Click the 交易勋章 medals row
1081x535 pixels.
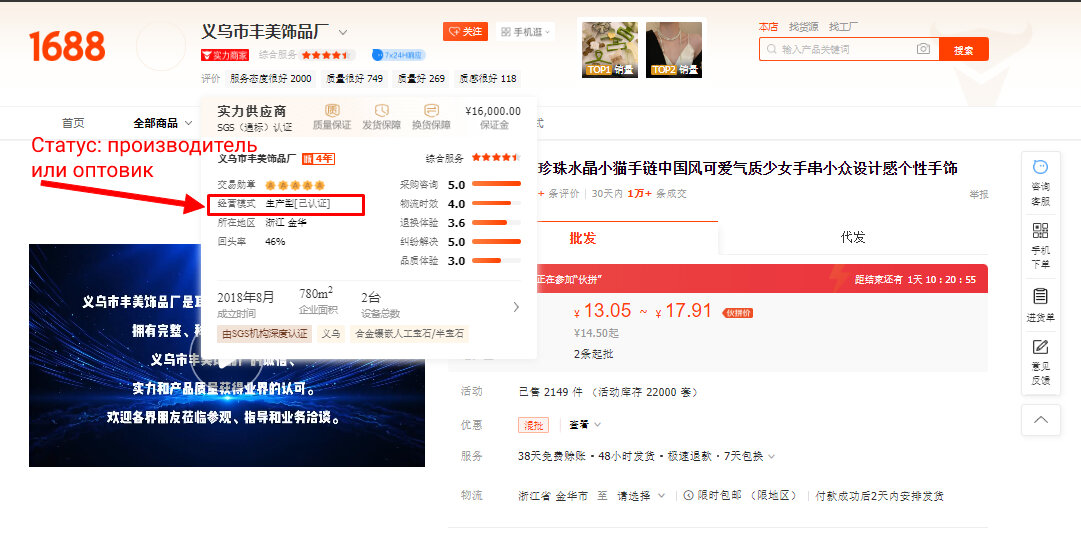271,185
